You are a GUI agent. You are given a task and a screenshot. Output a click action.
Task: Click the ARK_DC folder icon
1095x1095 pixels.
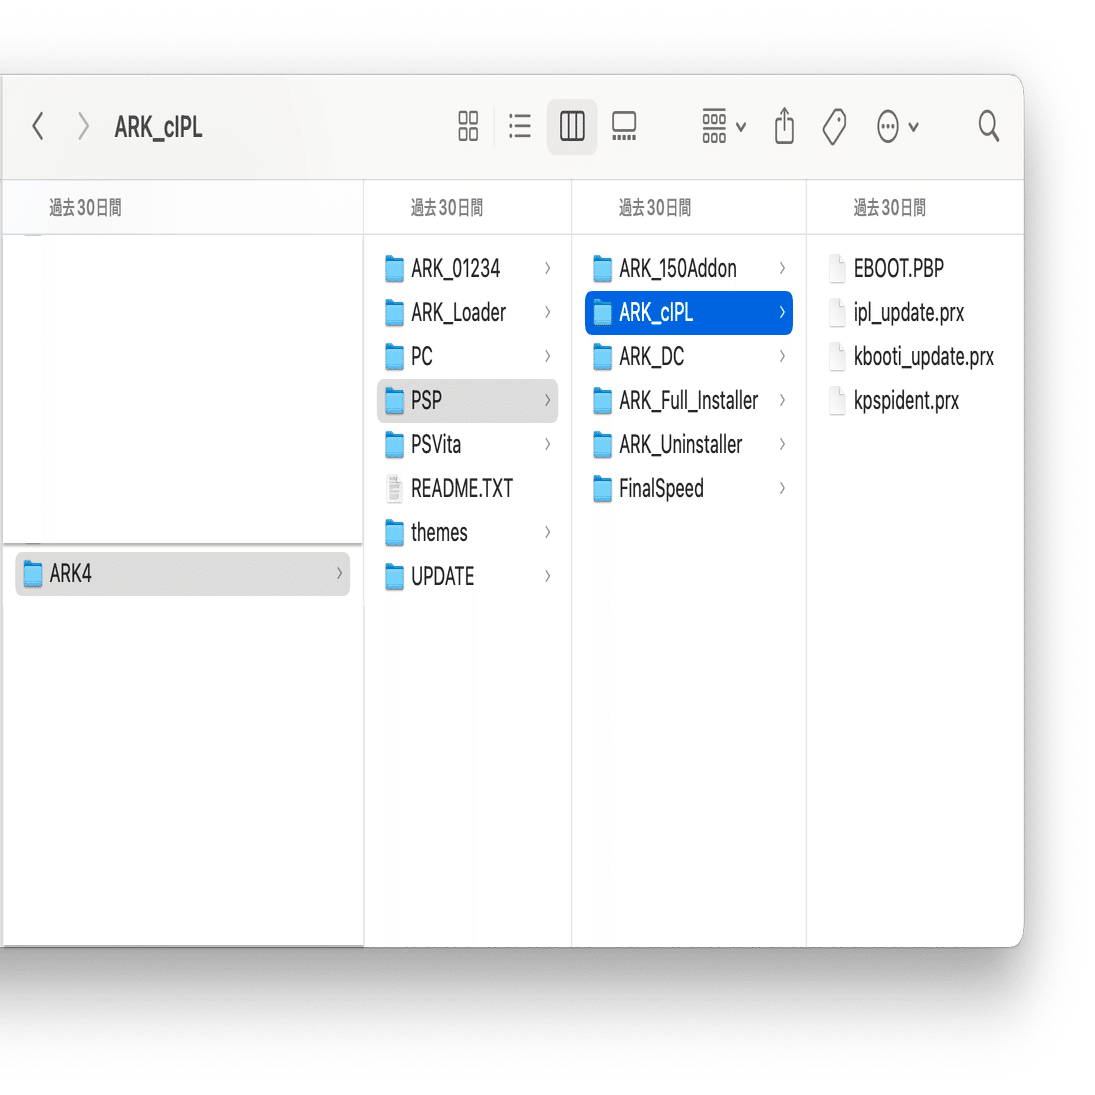603,356
